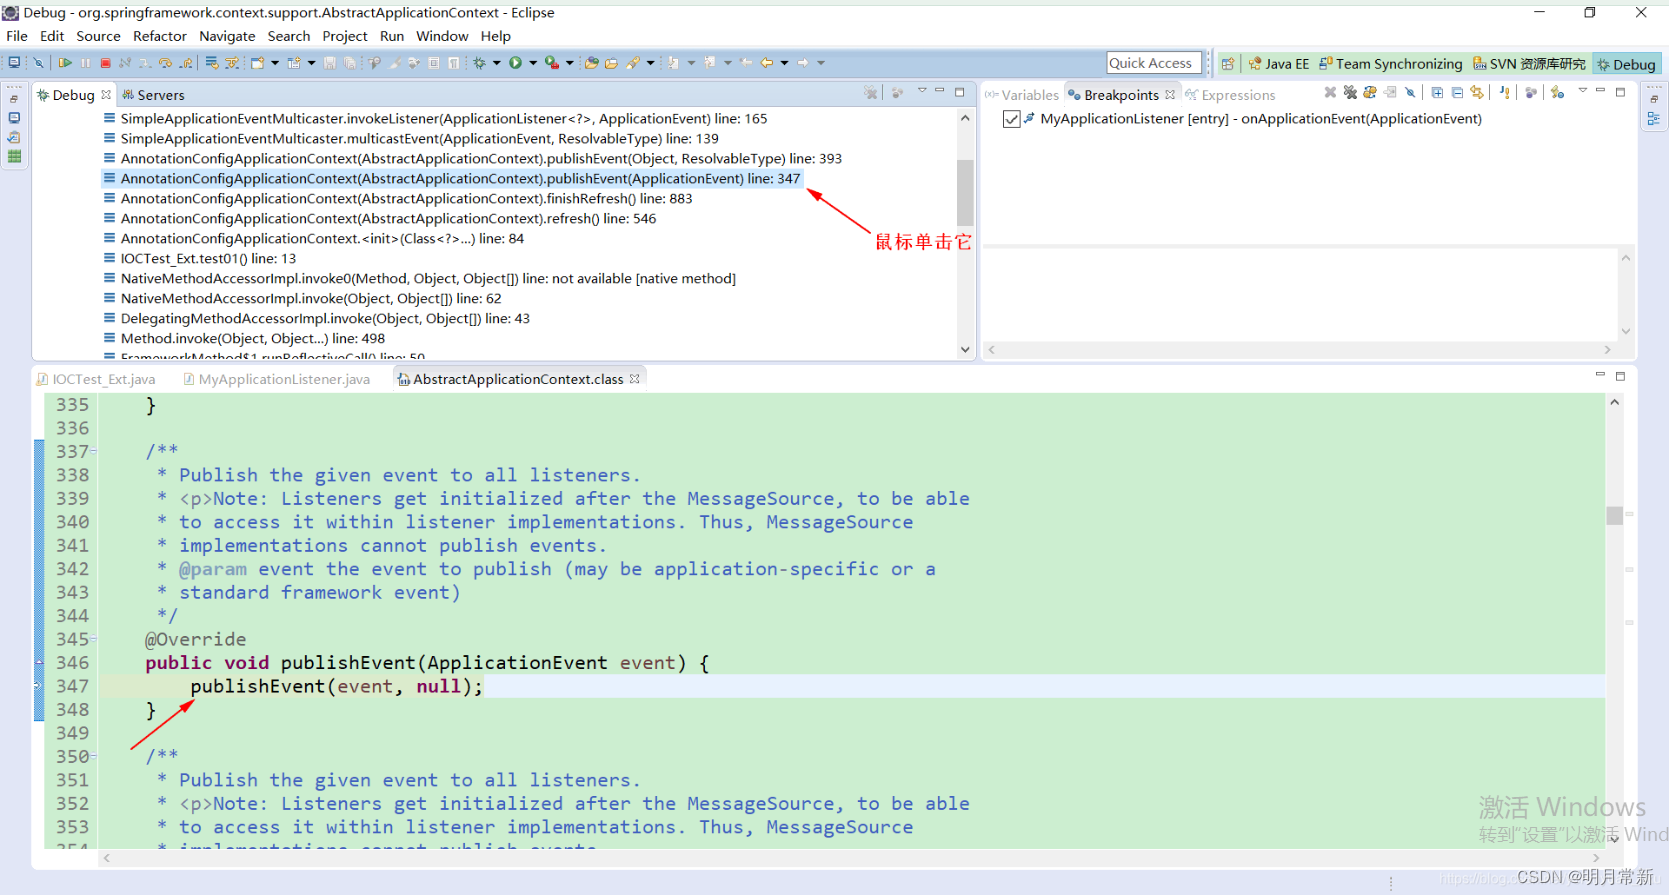Close the AbstractApplicationContext.class editor tab
The height and width of the screenshot is (895, 1669).
click(x=634, y=379)
